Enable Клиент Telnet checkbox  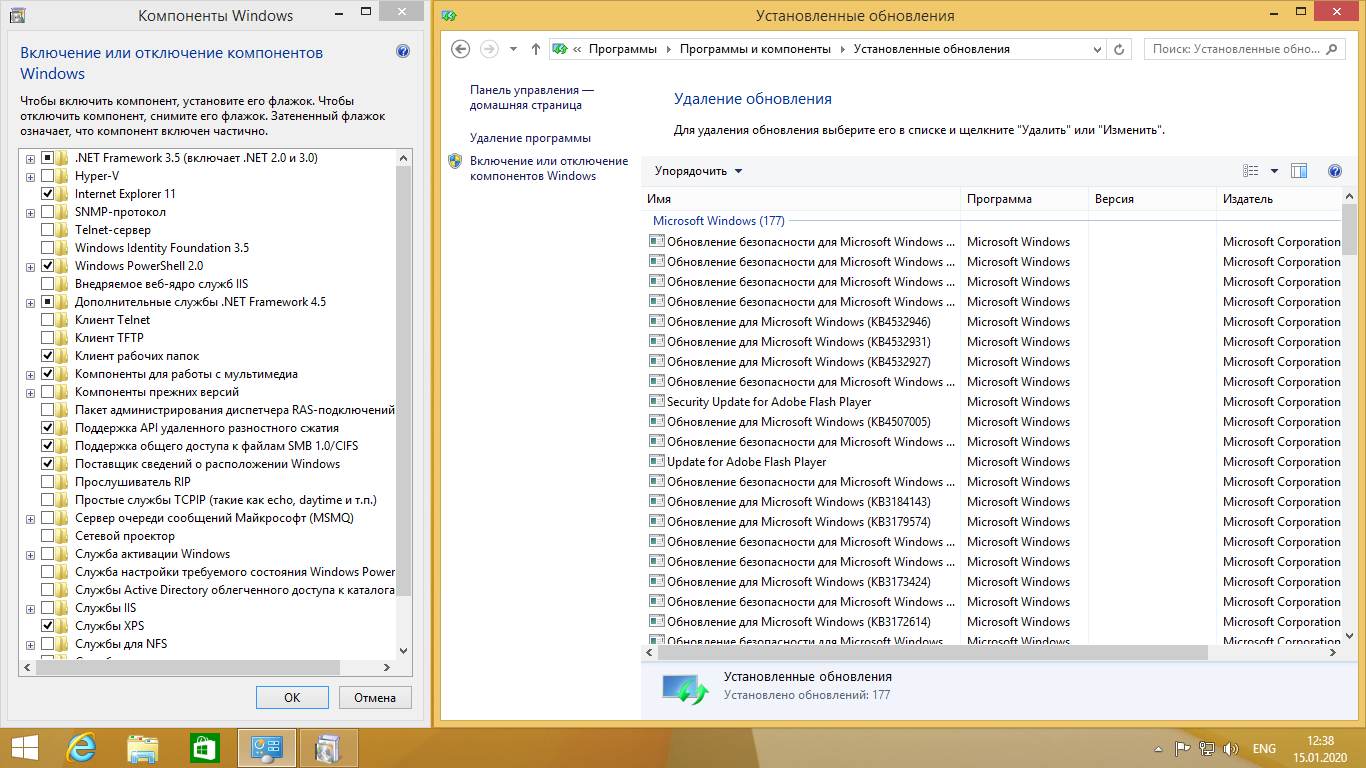click(x=47, y=319)
